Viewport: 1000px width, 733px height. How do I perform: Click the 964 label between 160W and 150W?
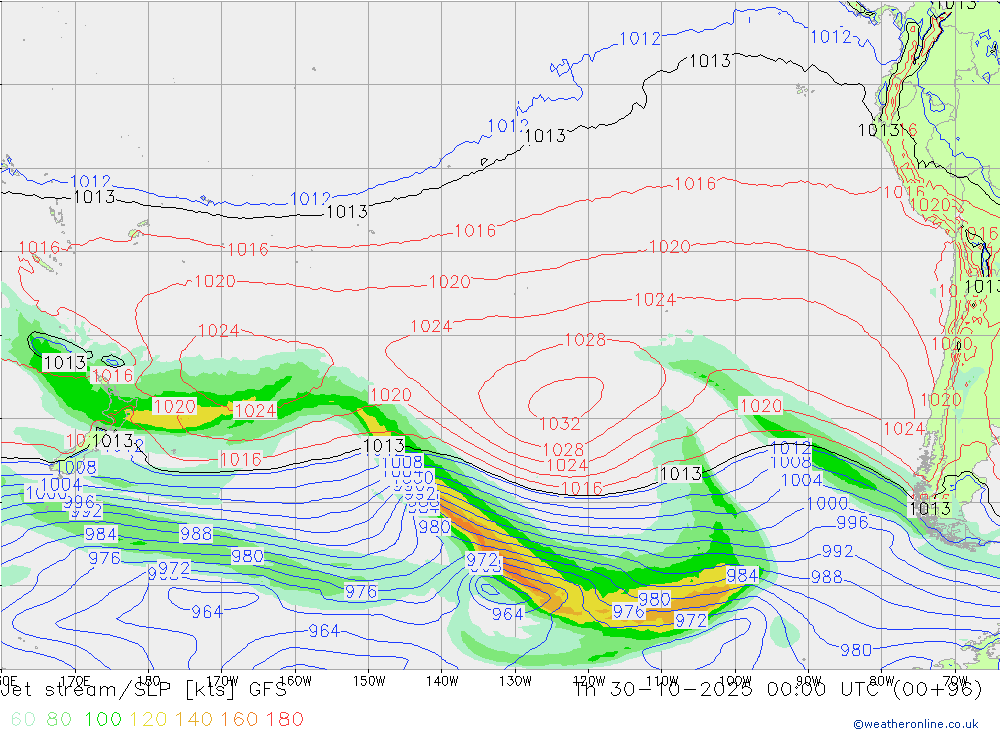pyautogui.click(x=324, y=631)
